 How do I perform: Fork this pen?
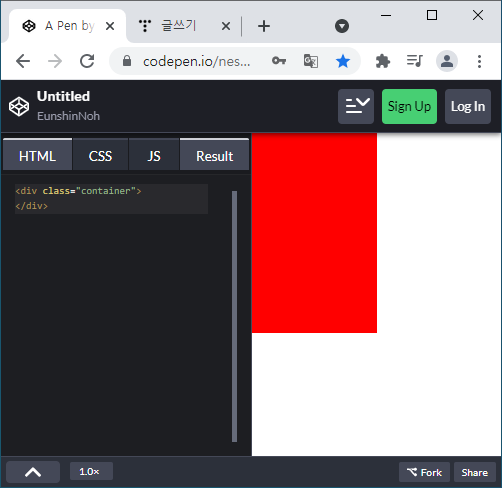(x=424, y=472)
